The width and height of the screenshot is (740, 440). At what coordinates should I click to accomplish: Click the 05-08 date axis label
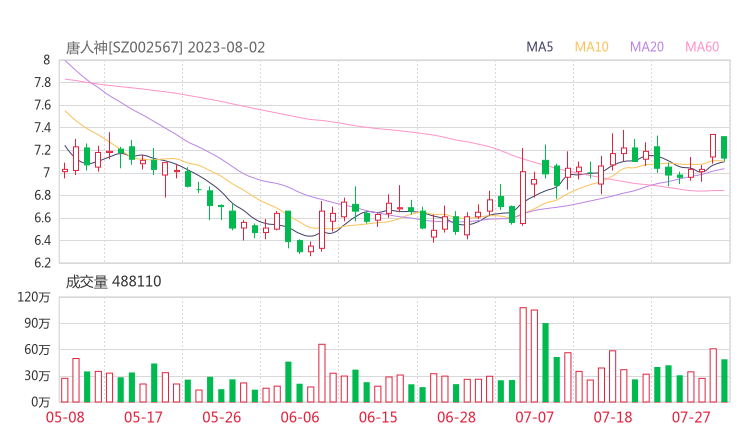point(65,417)
